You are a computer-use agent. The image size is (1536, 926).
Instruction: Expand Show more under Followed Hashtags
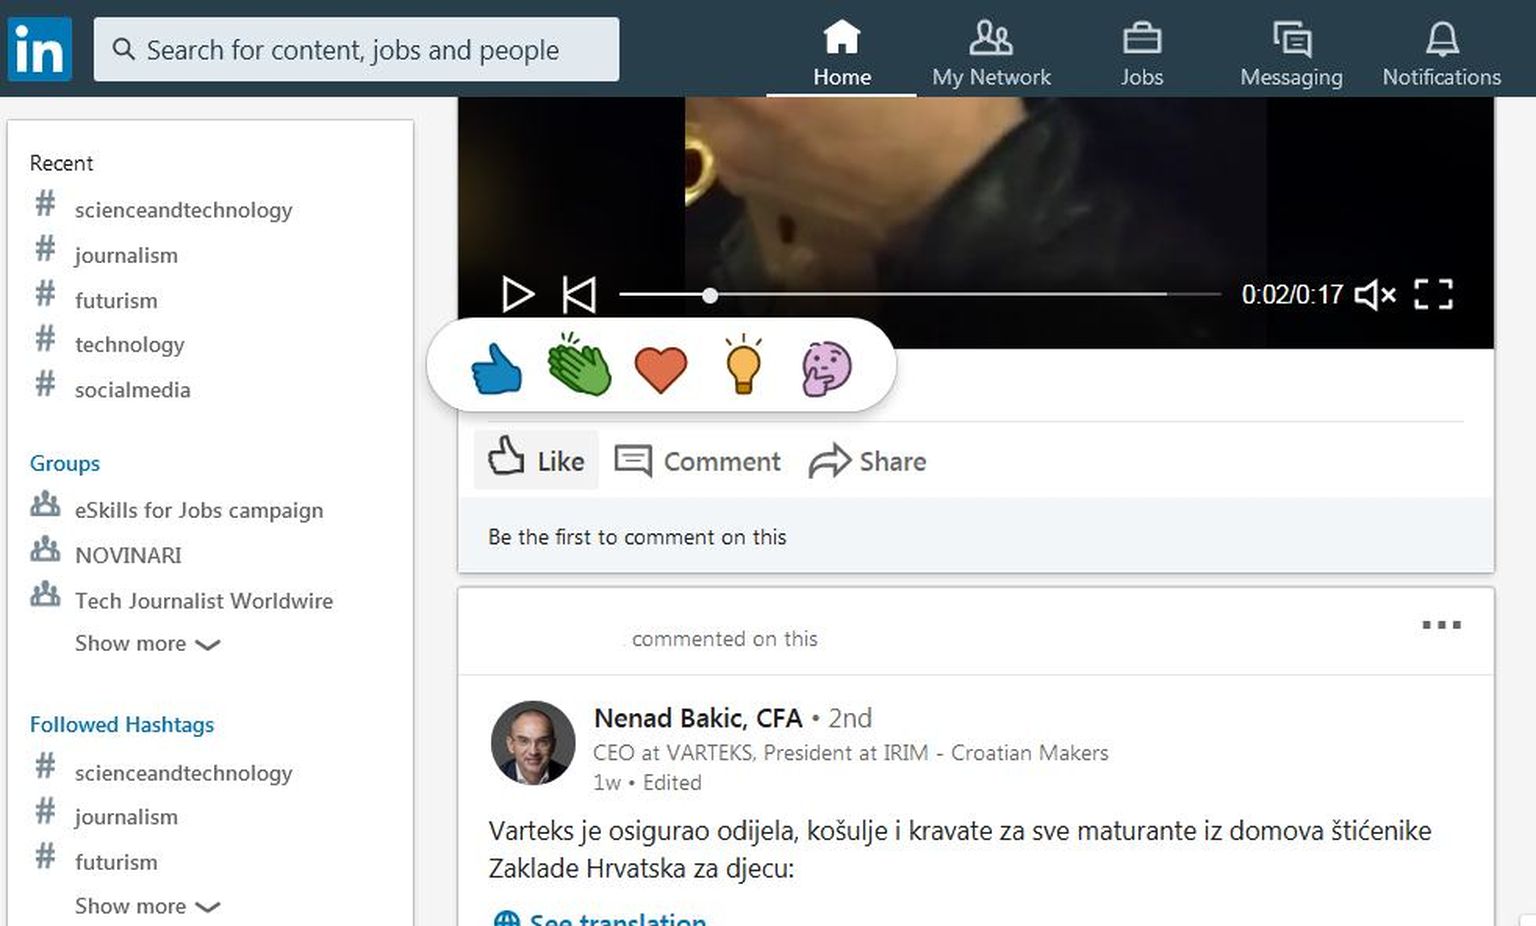[x=147, y=906]
